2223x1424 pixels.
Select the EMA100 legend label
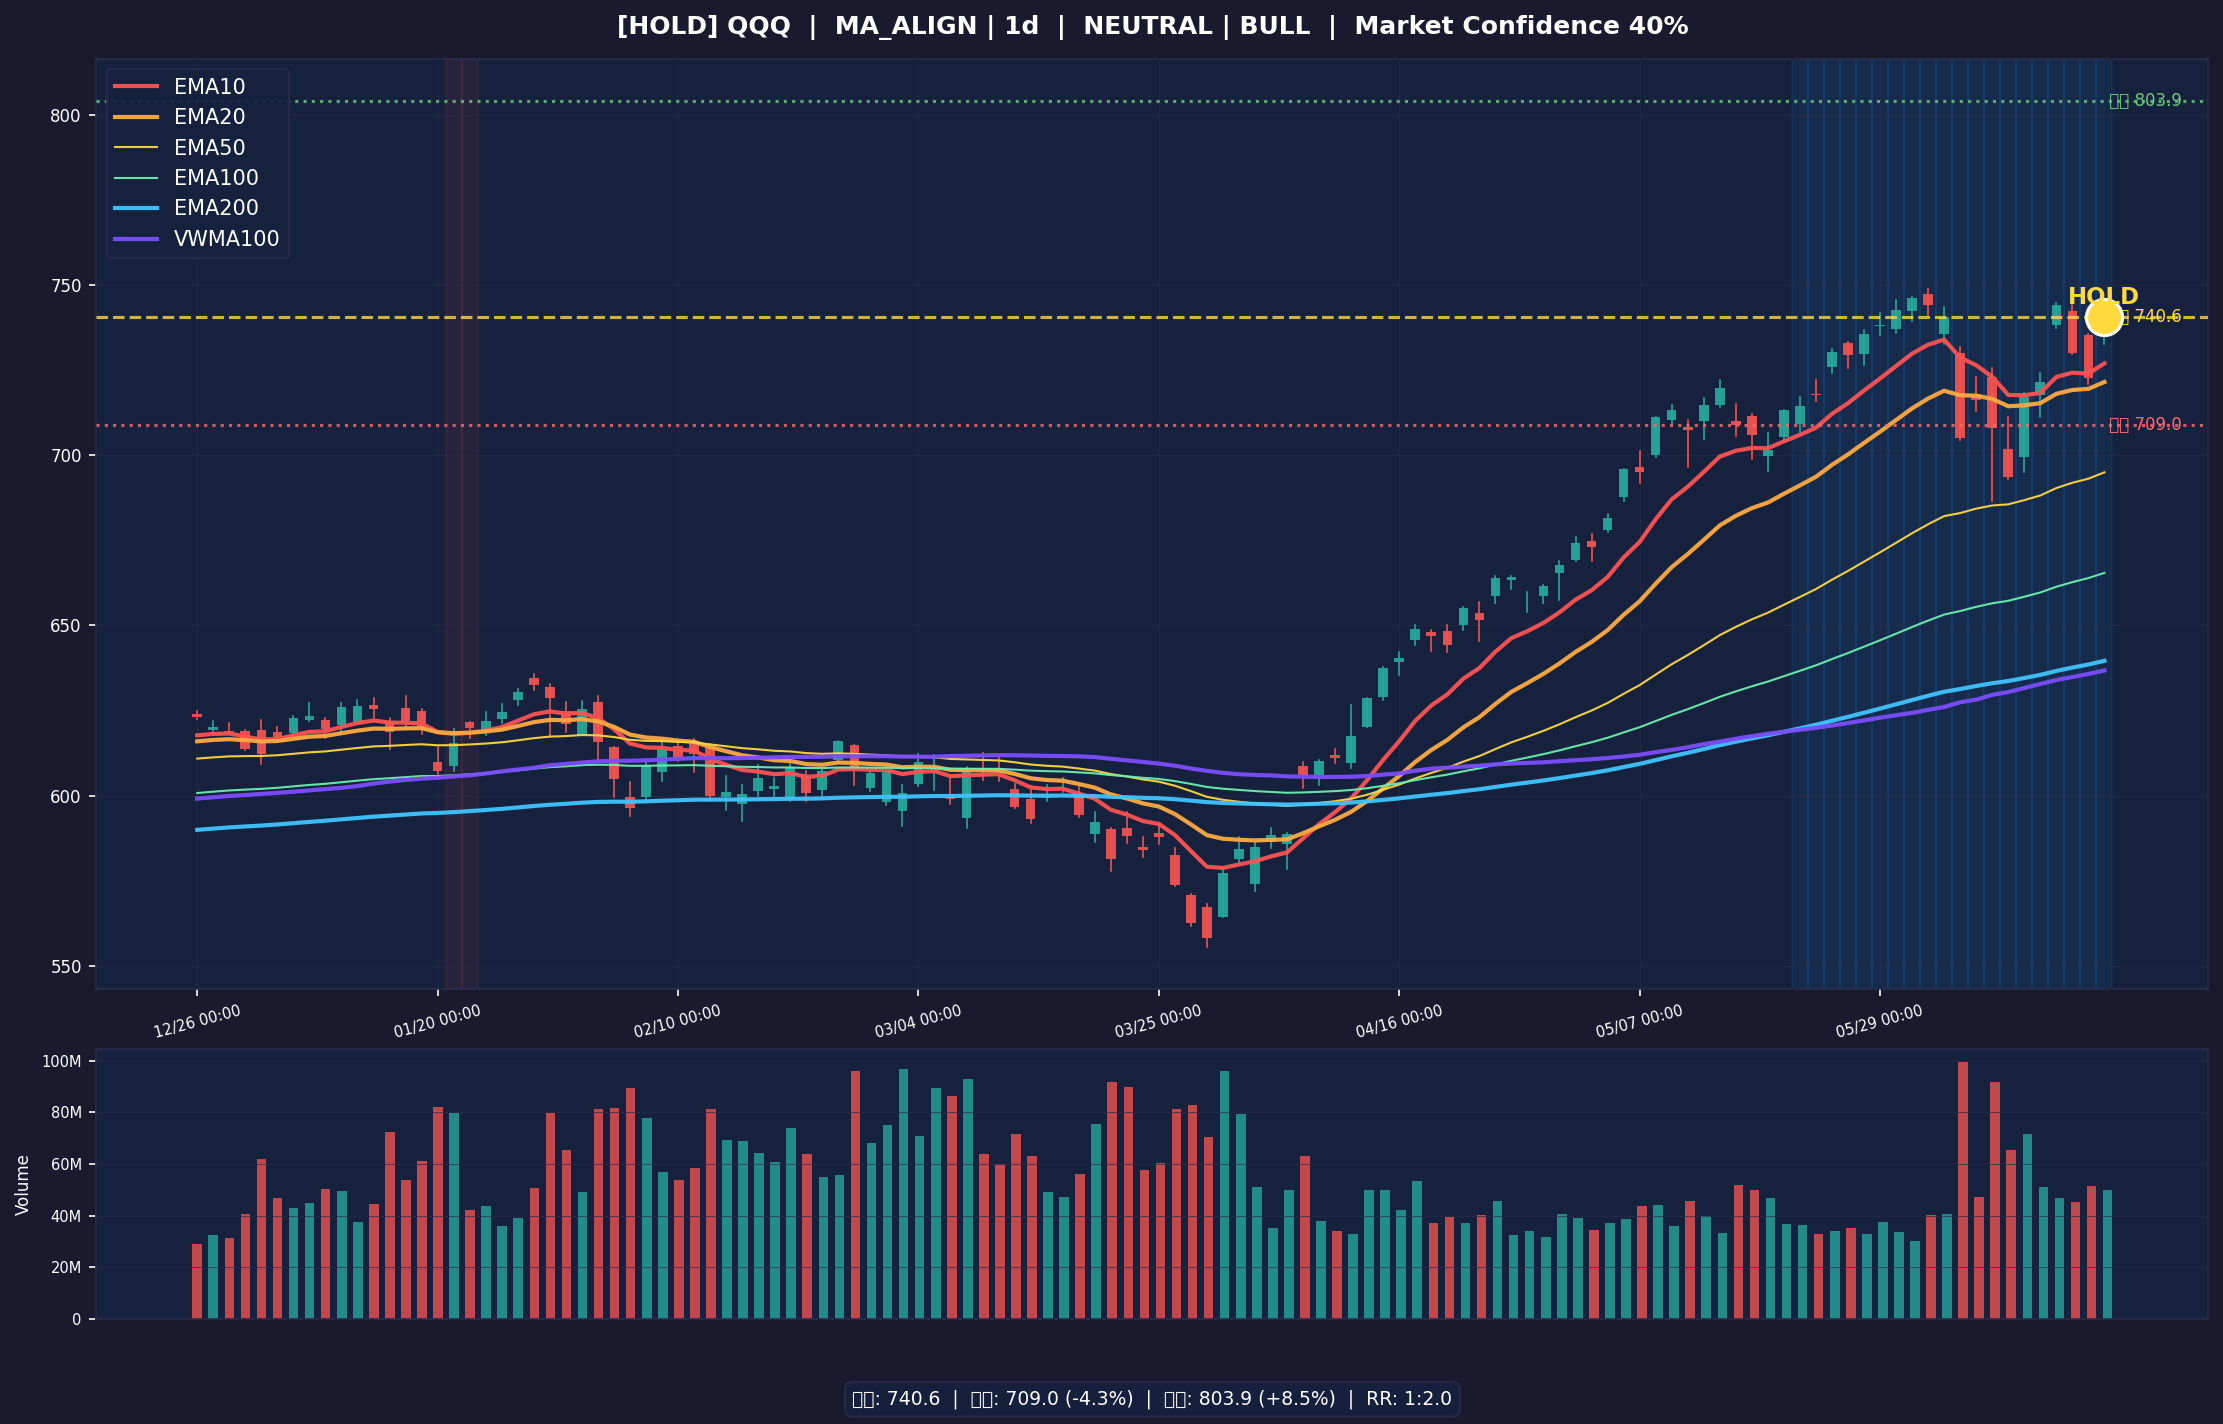(x=216, y=178)
